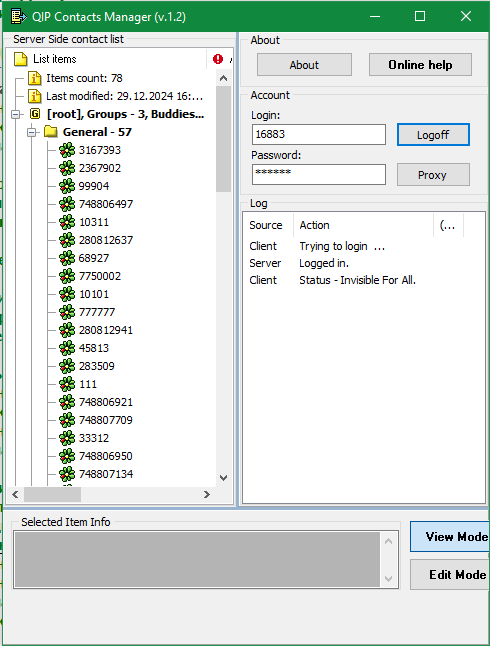Click into the Login input field

pyautogui.click(x=319, y=134)
